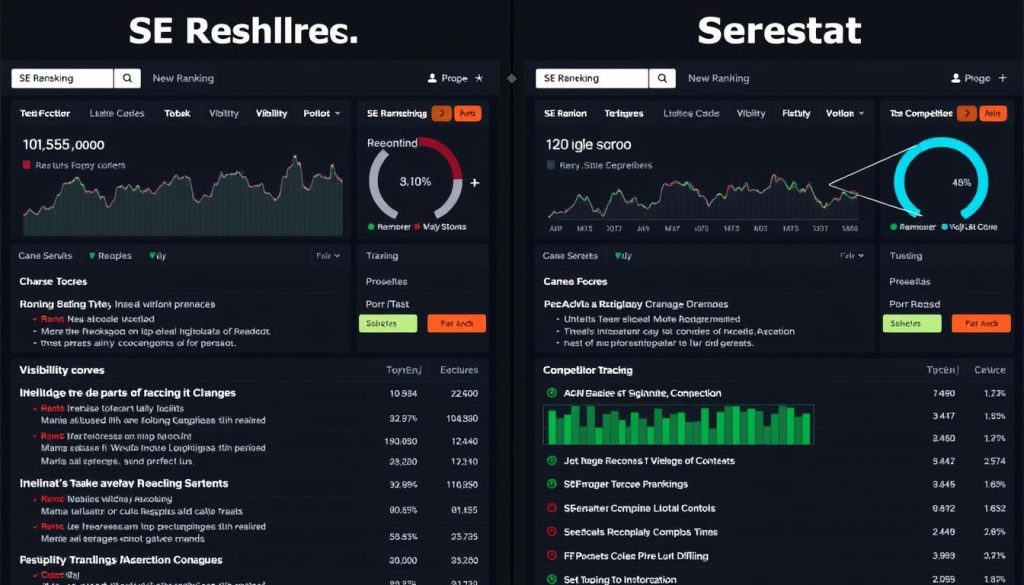The image size is (1024, 585).
Task: Open the Votion dropdown in right navigation
Action: click(843, 113)
